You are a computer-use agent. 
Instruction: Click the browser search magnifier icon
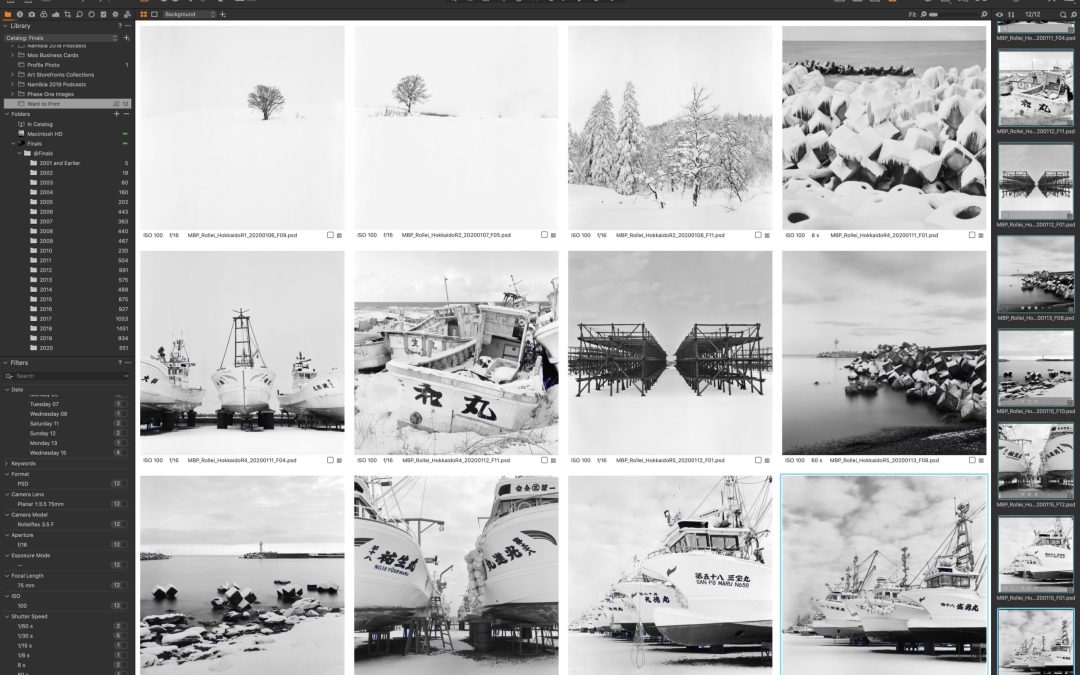[1063, 14]
